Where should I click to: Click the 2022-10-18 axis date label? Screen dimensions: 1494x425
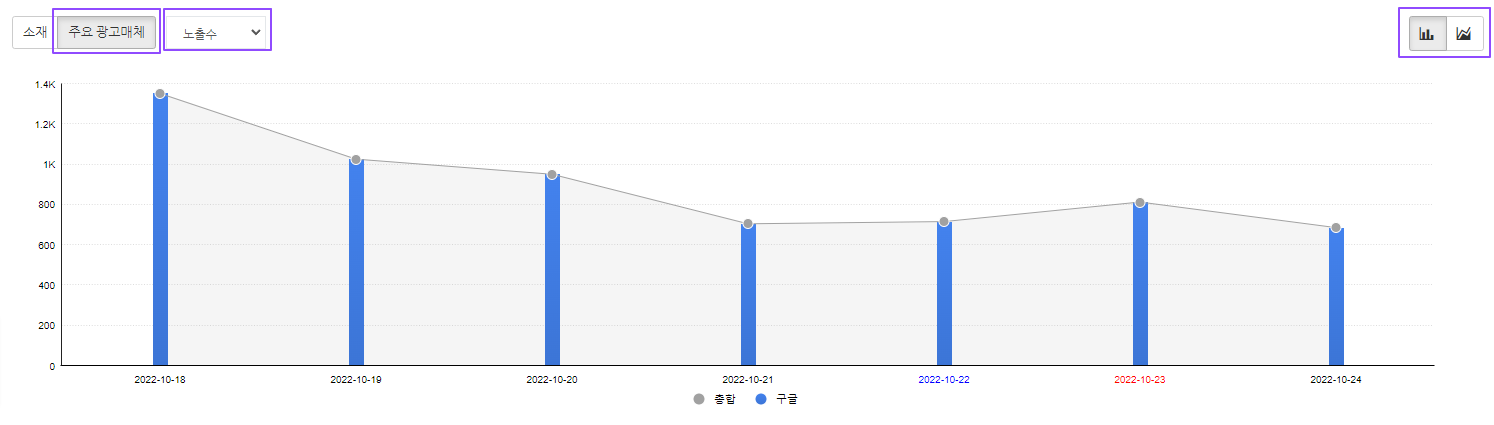click(160, 380)
